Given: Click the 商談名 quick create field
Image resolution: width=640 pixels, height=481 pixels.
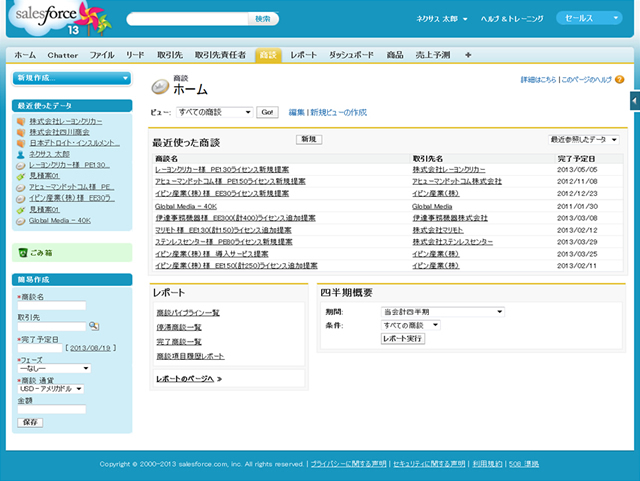Looking at the screenshot, I should (x=52, y=305).
